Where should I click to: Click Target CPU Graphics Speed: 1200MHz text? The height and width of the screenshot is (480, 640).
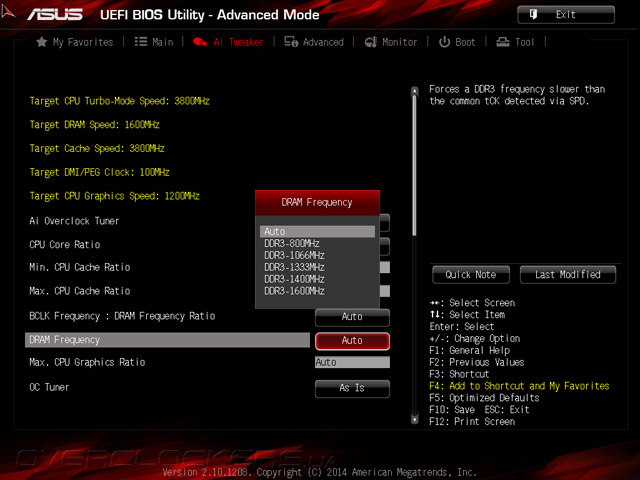click(x=114, y=196)
